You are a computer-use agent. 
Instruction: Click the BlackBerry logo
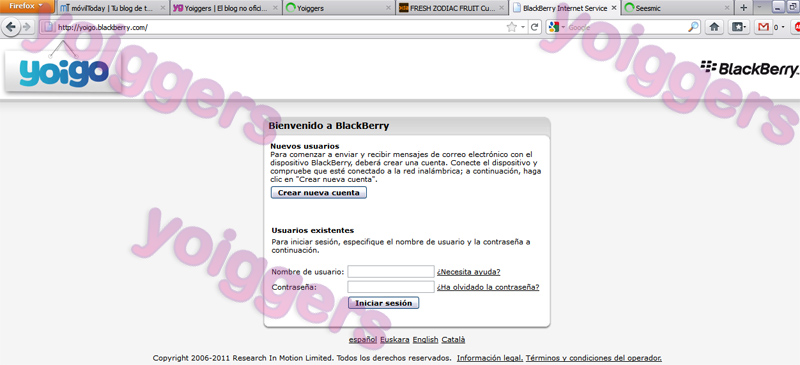(x=749, y=69)
